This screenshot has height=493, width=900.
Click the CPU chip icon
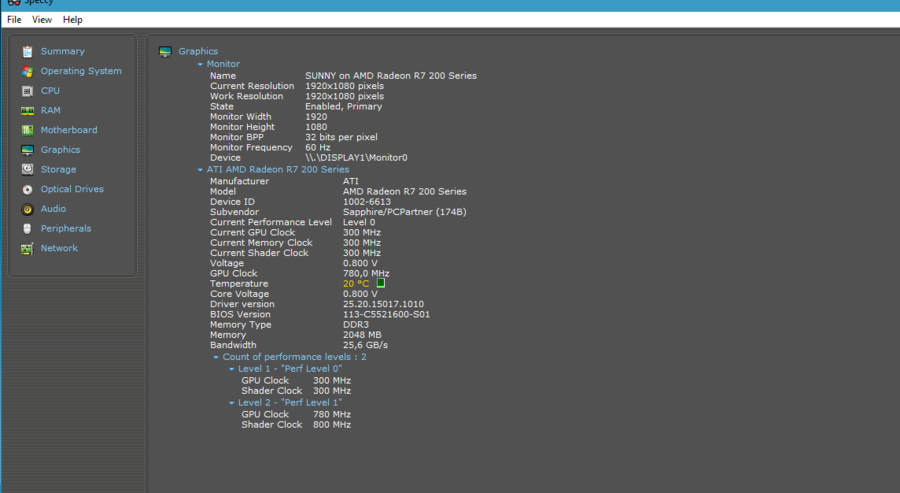pos(27,91)
